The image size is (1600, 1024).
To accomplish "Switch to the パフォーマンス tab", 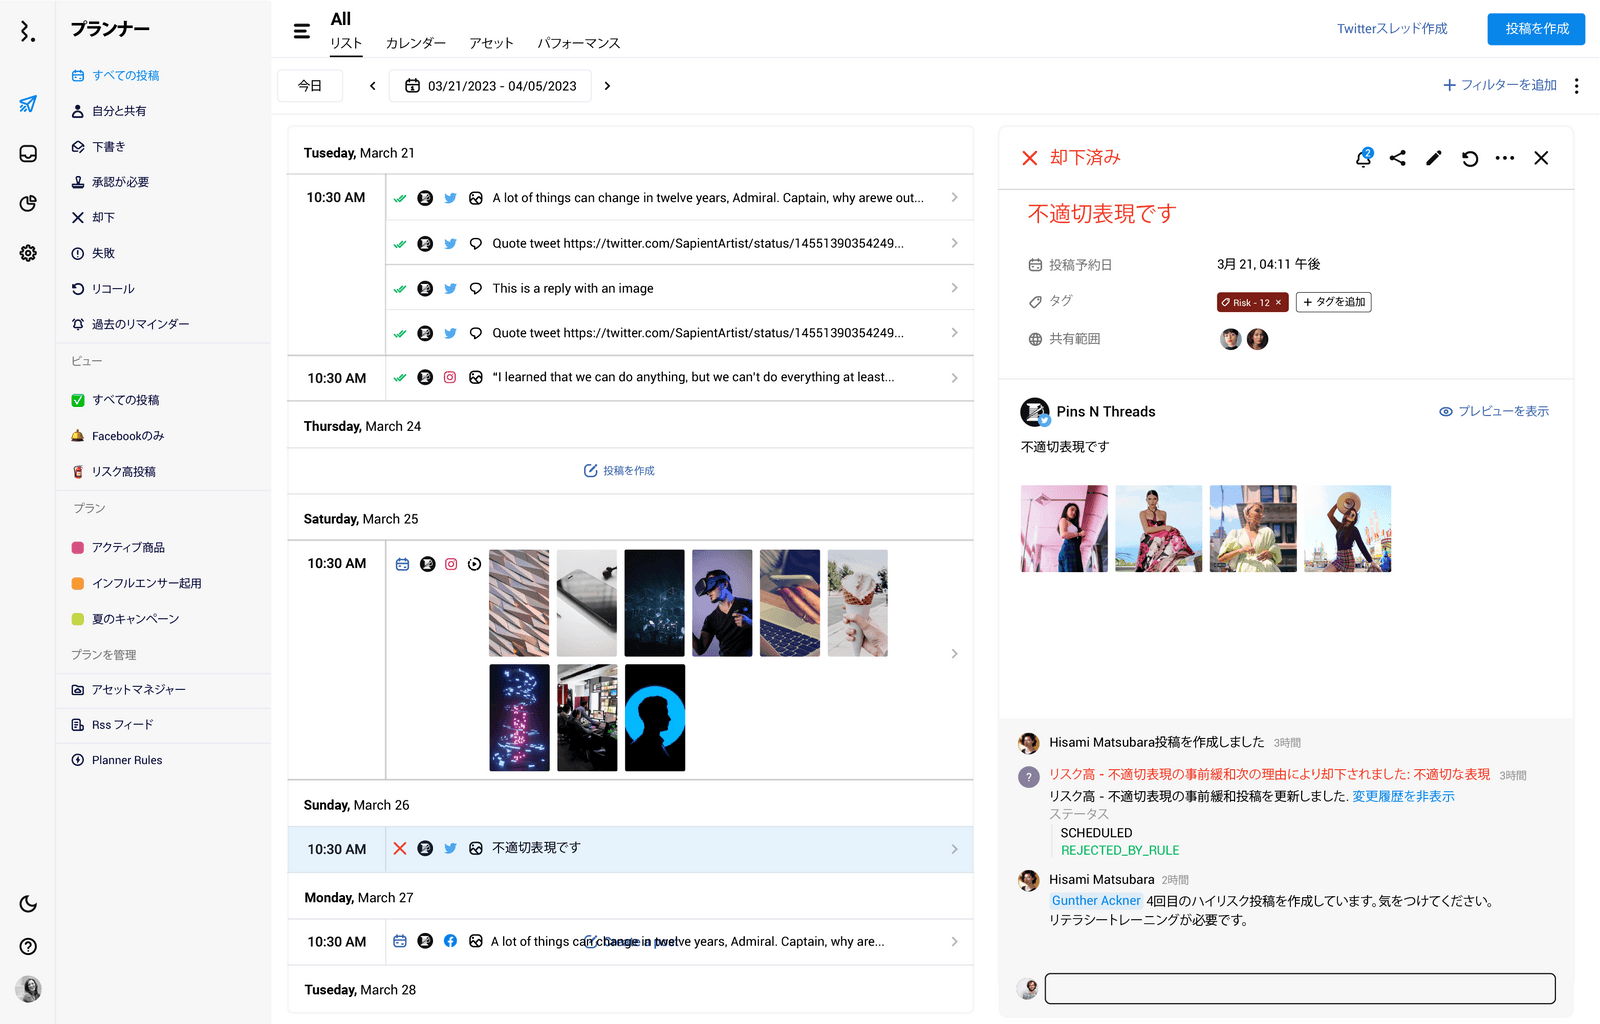I will [578, 43].
